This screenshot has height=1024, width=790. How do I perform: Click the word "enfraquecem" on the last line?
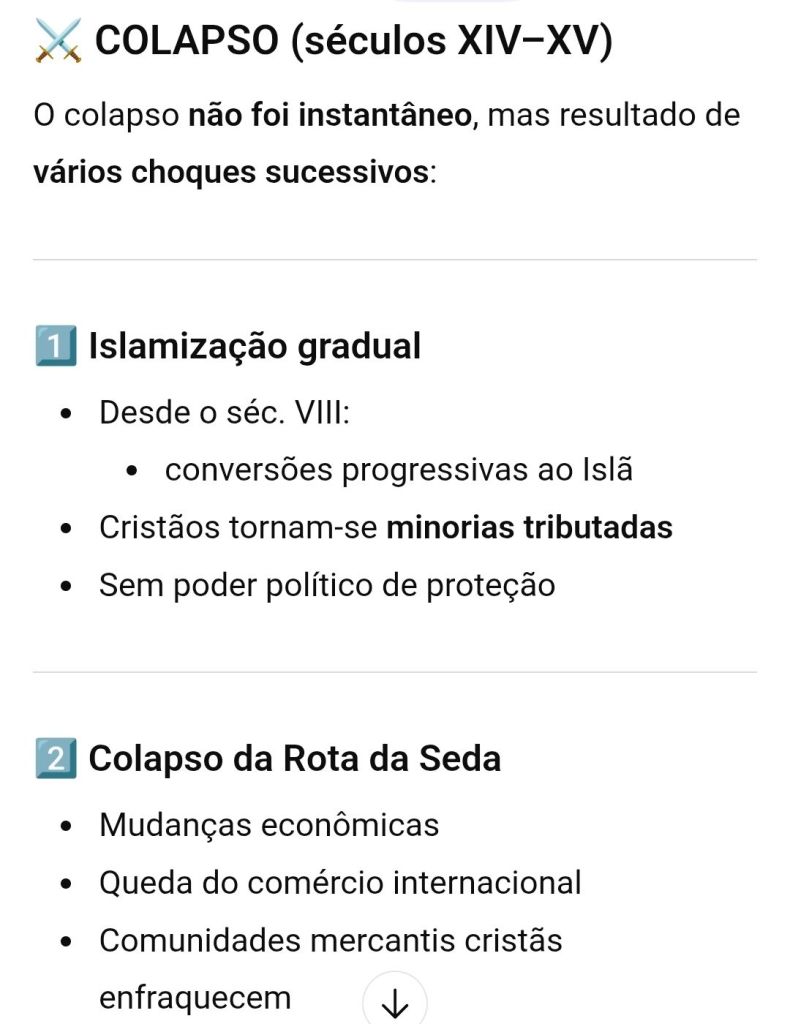click(x=195, y=997)
